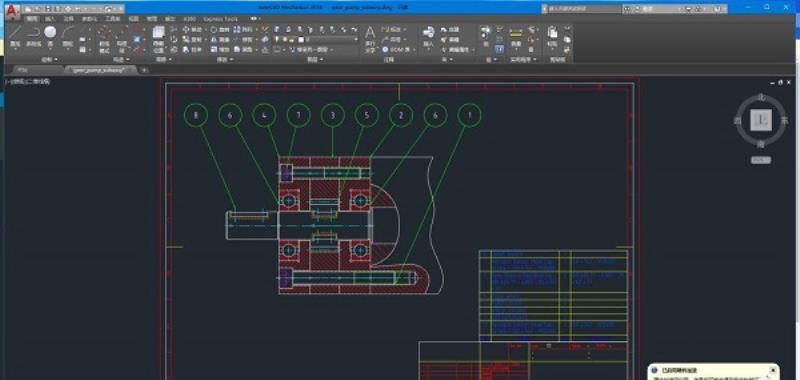800x380 pixels.
Task: Switch to gear_pump_subassy drawing tab
Action: click(x=98, y=70)
